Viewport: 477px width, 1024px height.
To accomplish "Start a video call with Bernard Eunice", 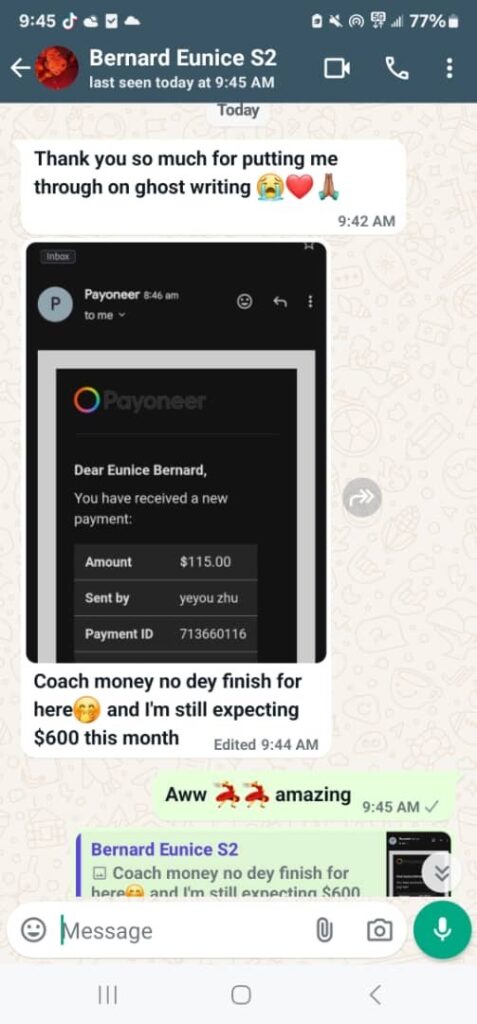I will point(337,68).
